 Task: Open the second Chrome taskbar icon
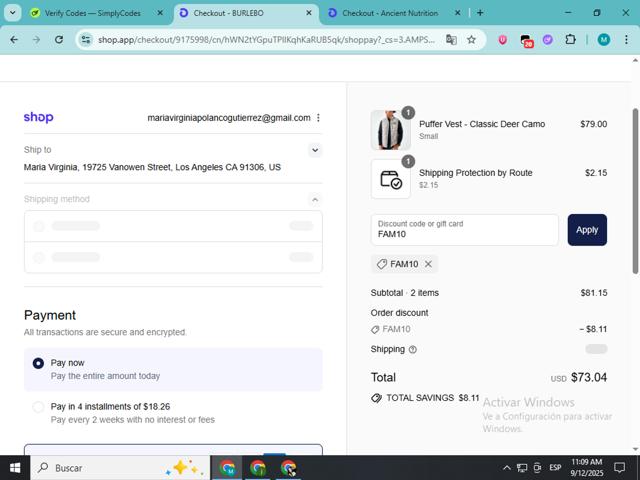click(258, 468)
